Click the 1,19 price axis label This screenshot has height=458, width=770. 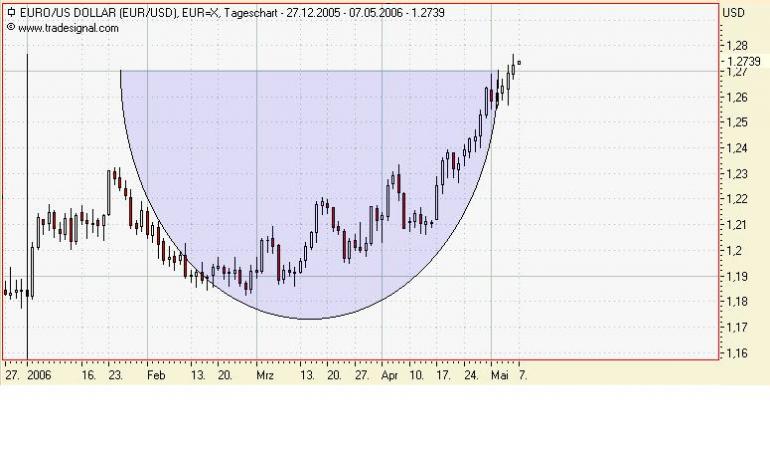tap(737, 276)
